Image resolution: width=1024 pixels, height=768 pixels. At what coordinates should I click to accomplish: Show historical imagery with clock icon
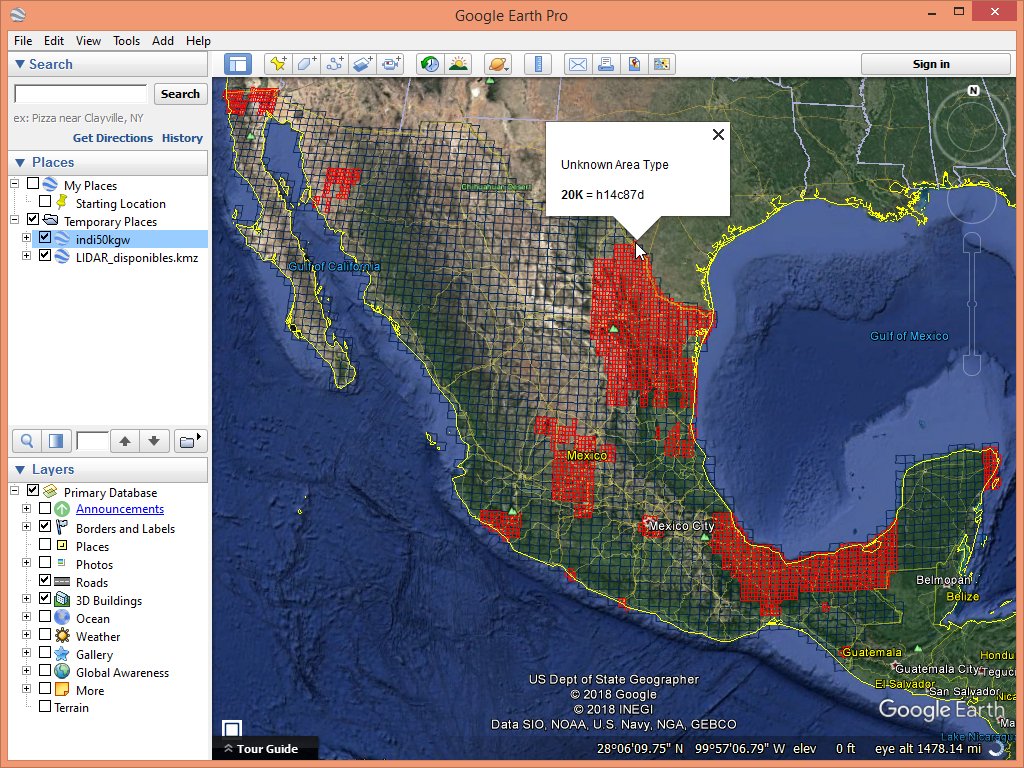pyautogui.click(x=430, y=64)
